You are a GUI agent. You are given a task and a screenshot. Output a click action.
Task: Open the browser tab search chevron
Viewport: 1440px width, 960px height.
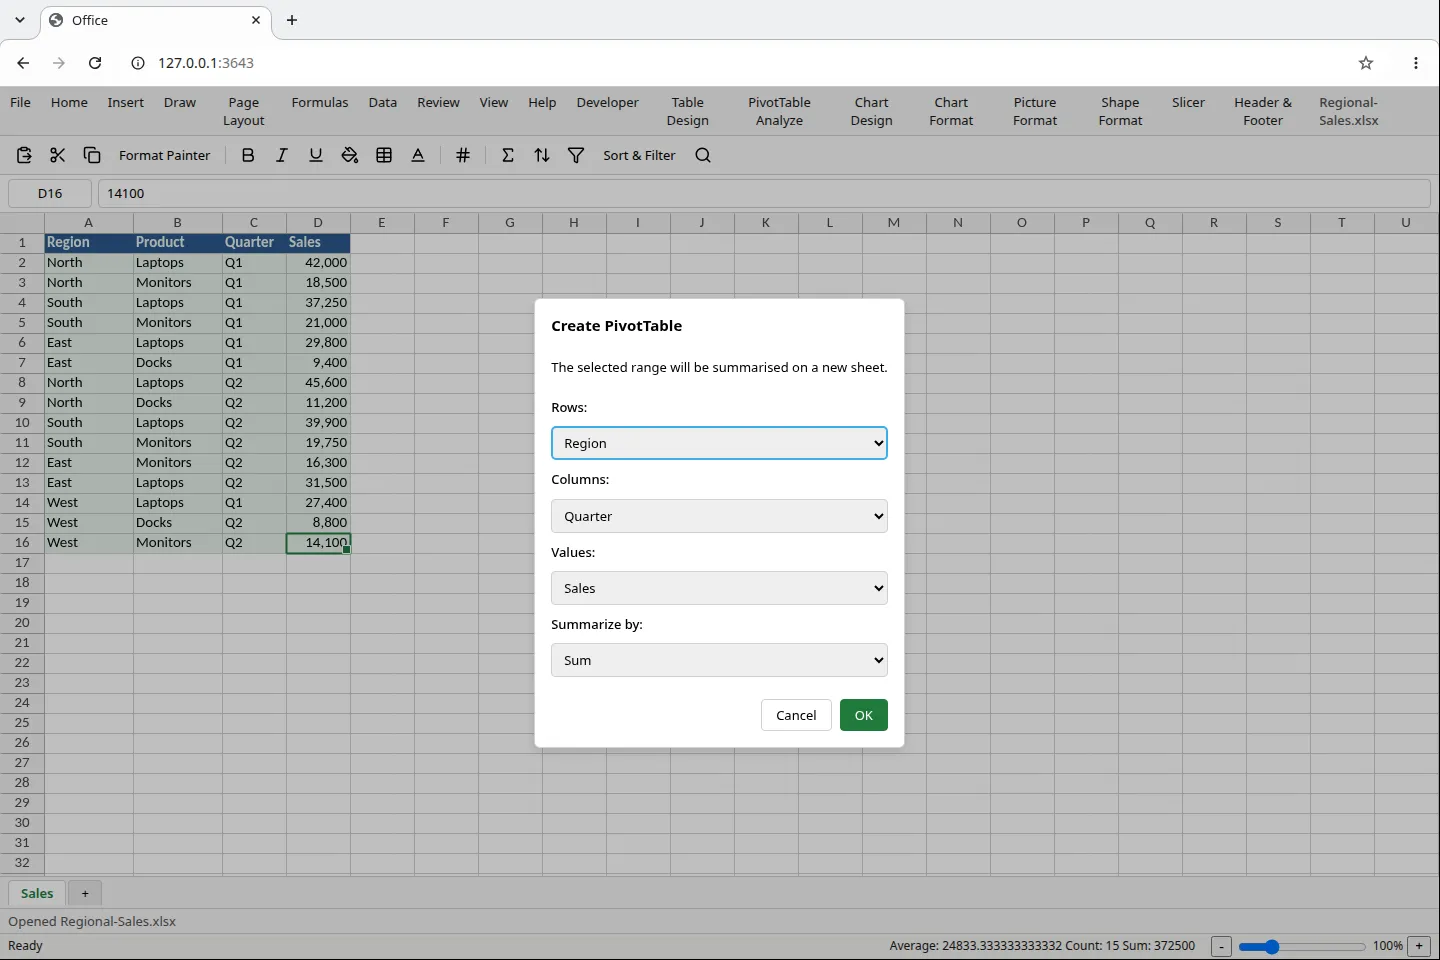[20, 20]
